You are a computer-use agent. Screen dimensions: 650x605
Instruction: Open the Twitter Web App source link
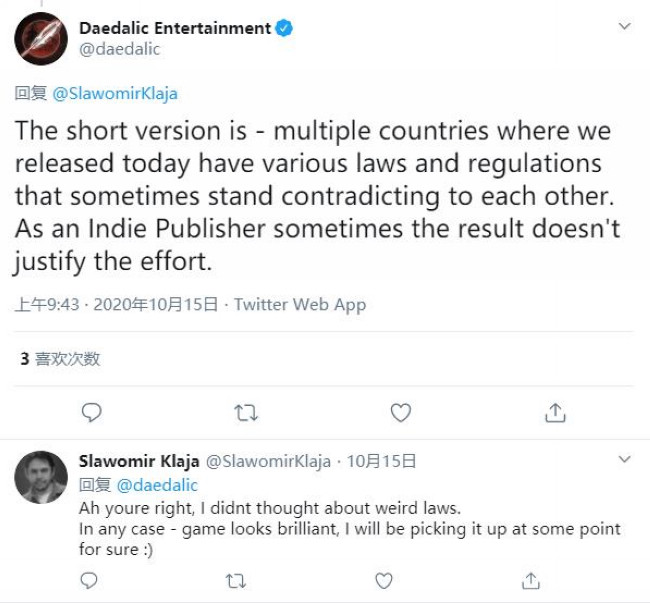click(x=300, y=305)
